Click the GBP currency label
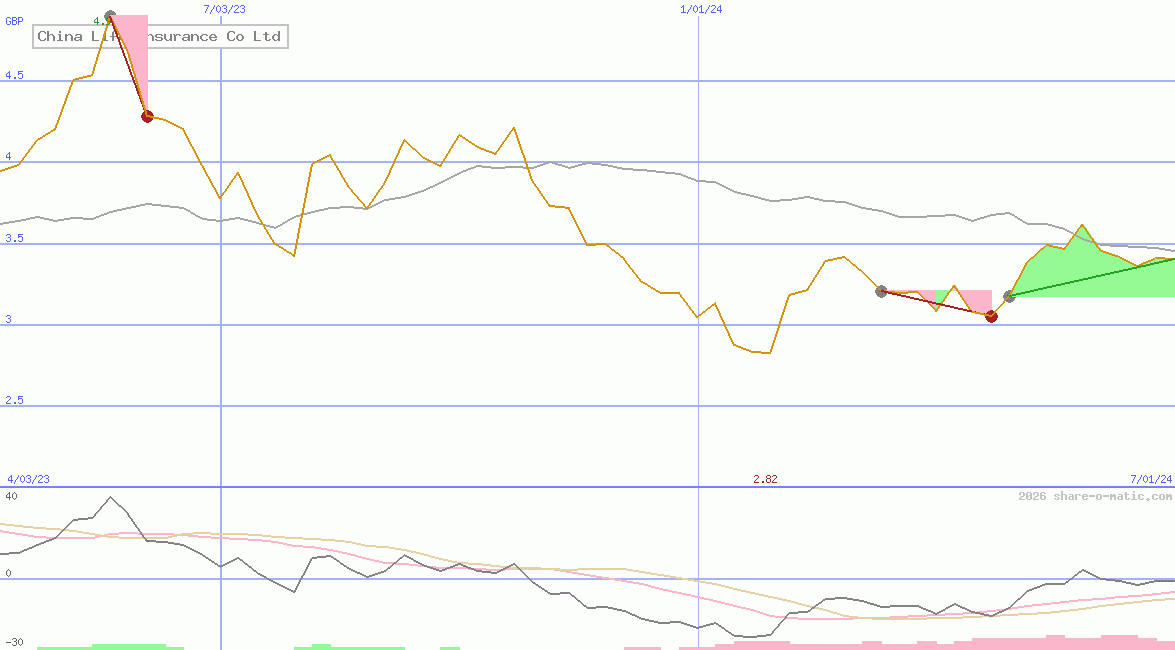This screenshot has height=650, width=1175. pos(14,20)
